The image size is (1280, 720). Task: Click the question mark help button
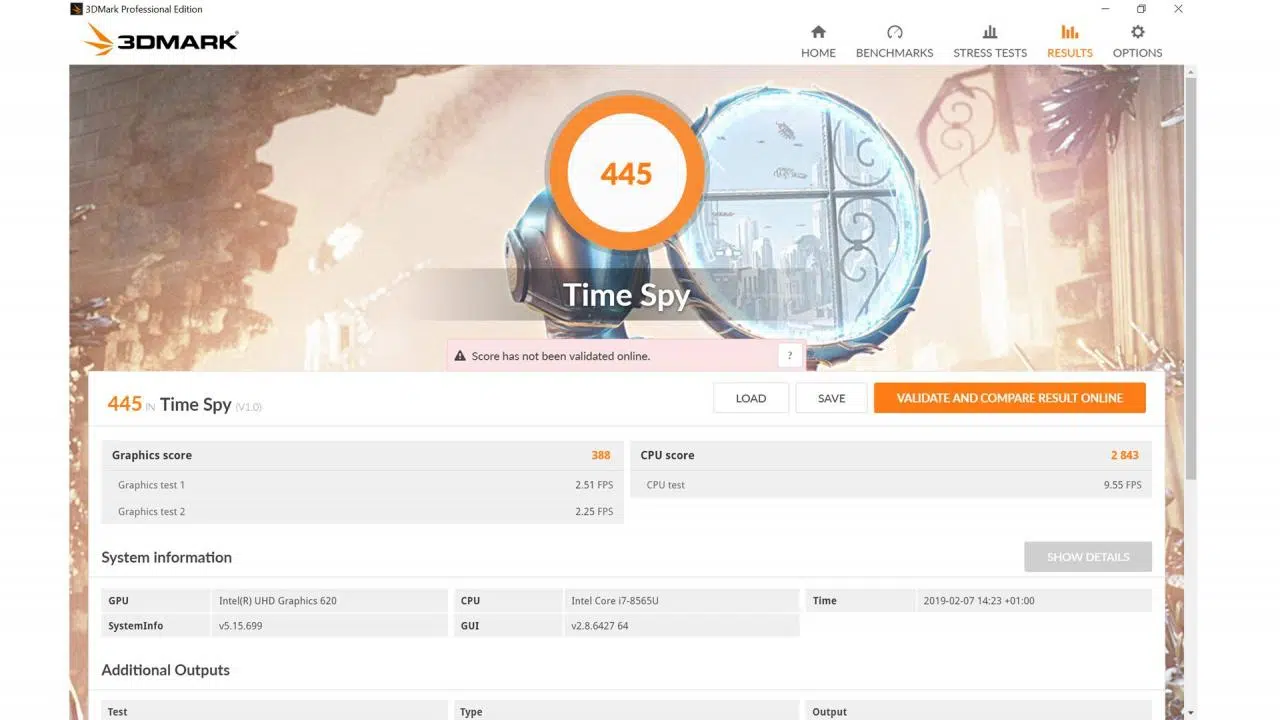point(790,355)
